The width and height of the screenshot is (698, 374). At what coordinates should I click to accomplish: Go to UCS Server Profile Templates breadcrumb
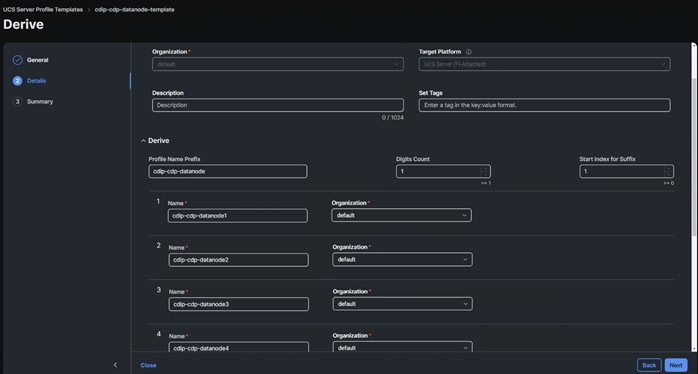click(43, 9)
